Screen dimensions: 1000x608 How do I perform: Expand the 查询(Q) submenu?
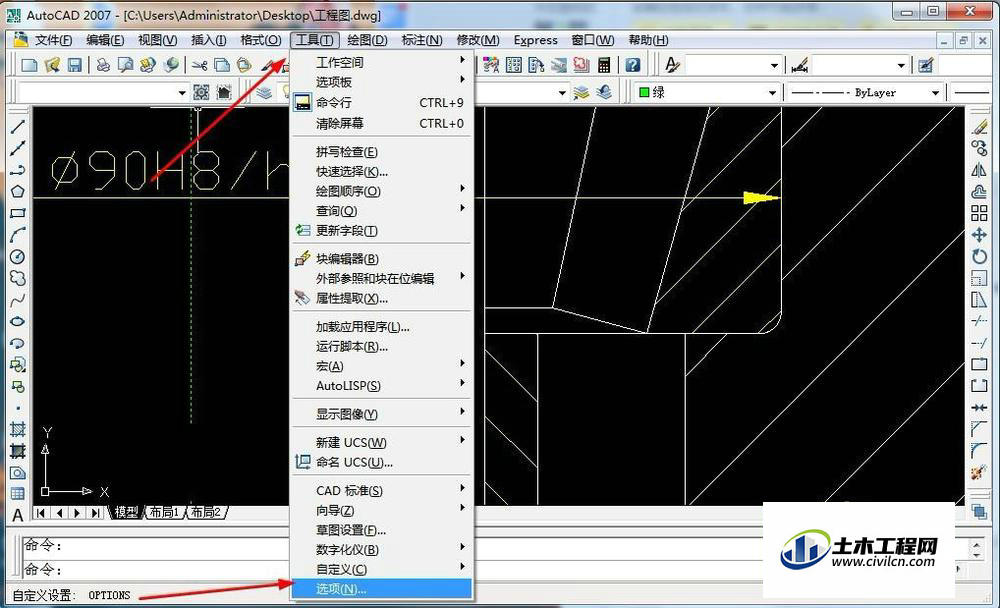(x=382, y=211)
